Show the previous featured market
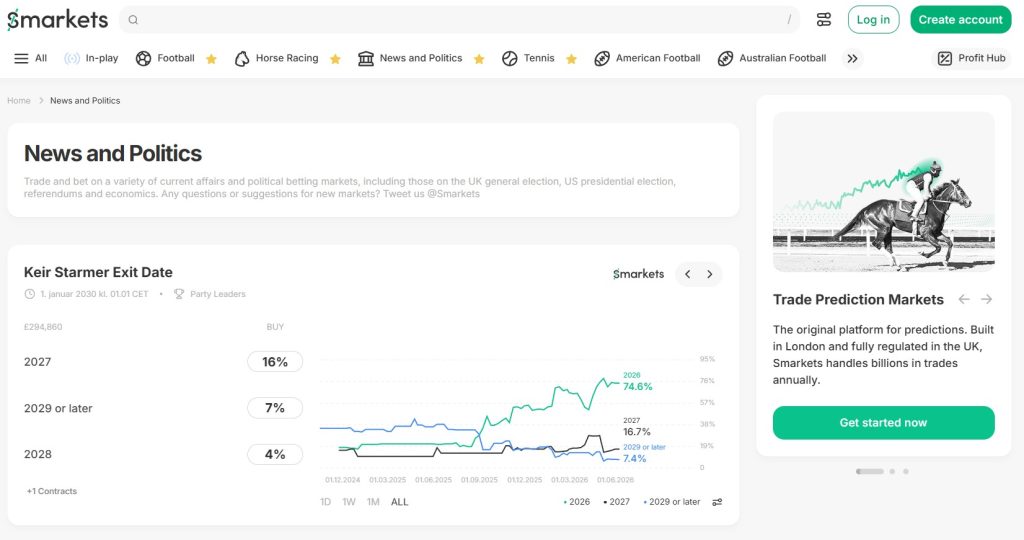Screen dimensions: 1024x540 tap(687, 274)
